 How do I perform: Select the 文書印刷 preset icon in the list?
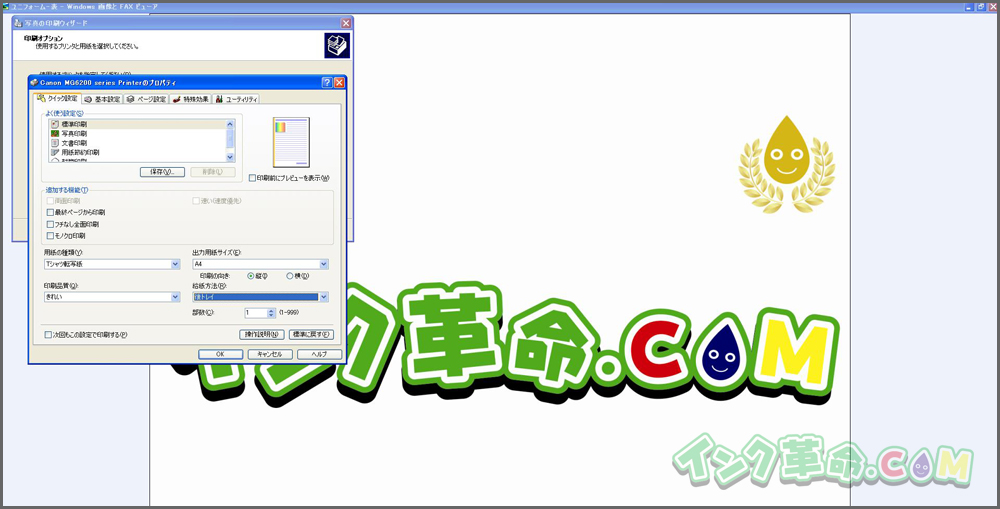pos(55,143)
